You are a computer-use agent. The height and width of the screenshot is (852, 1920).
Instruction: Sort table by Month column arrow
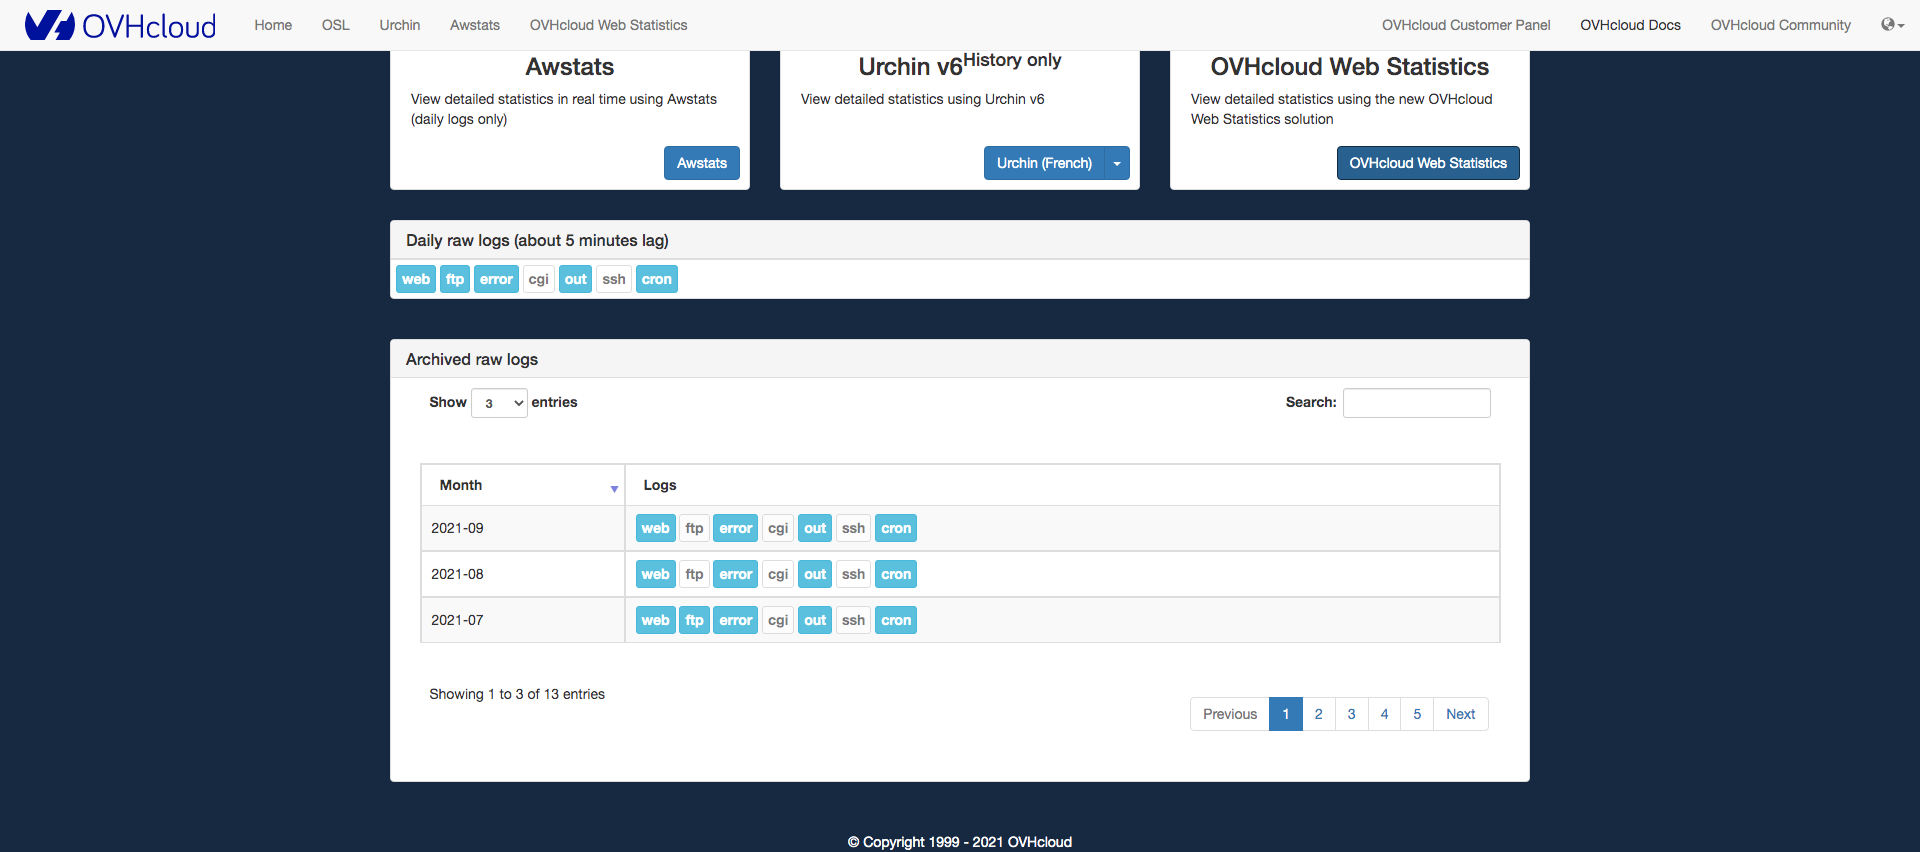pyautogui.click(x=614, y=488)
